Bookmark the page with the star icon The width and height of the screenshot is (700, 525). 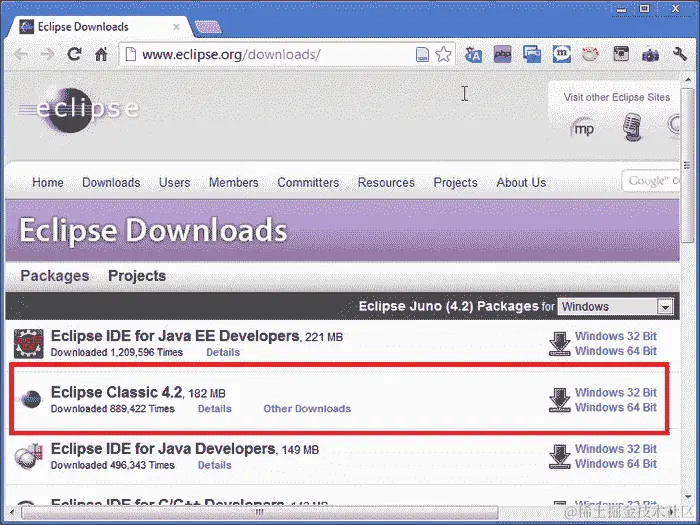pyautogui.click(x=443, y=54)
